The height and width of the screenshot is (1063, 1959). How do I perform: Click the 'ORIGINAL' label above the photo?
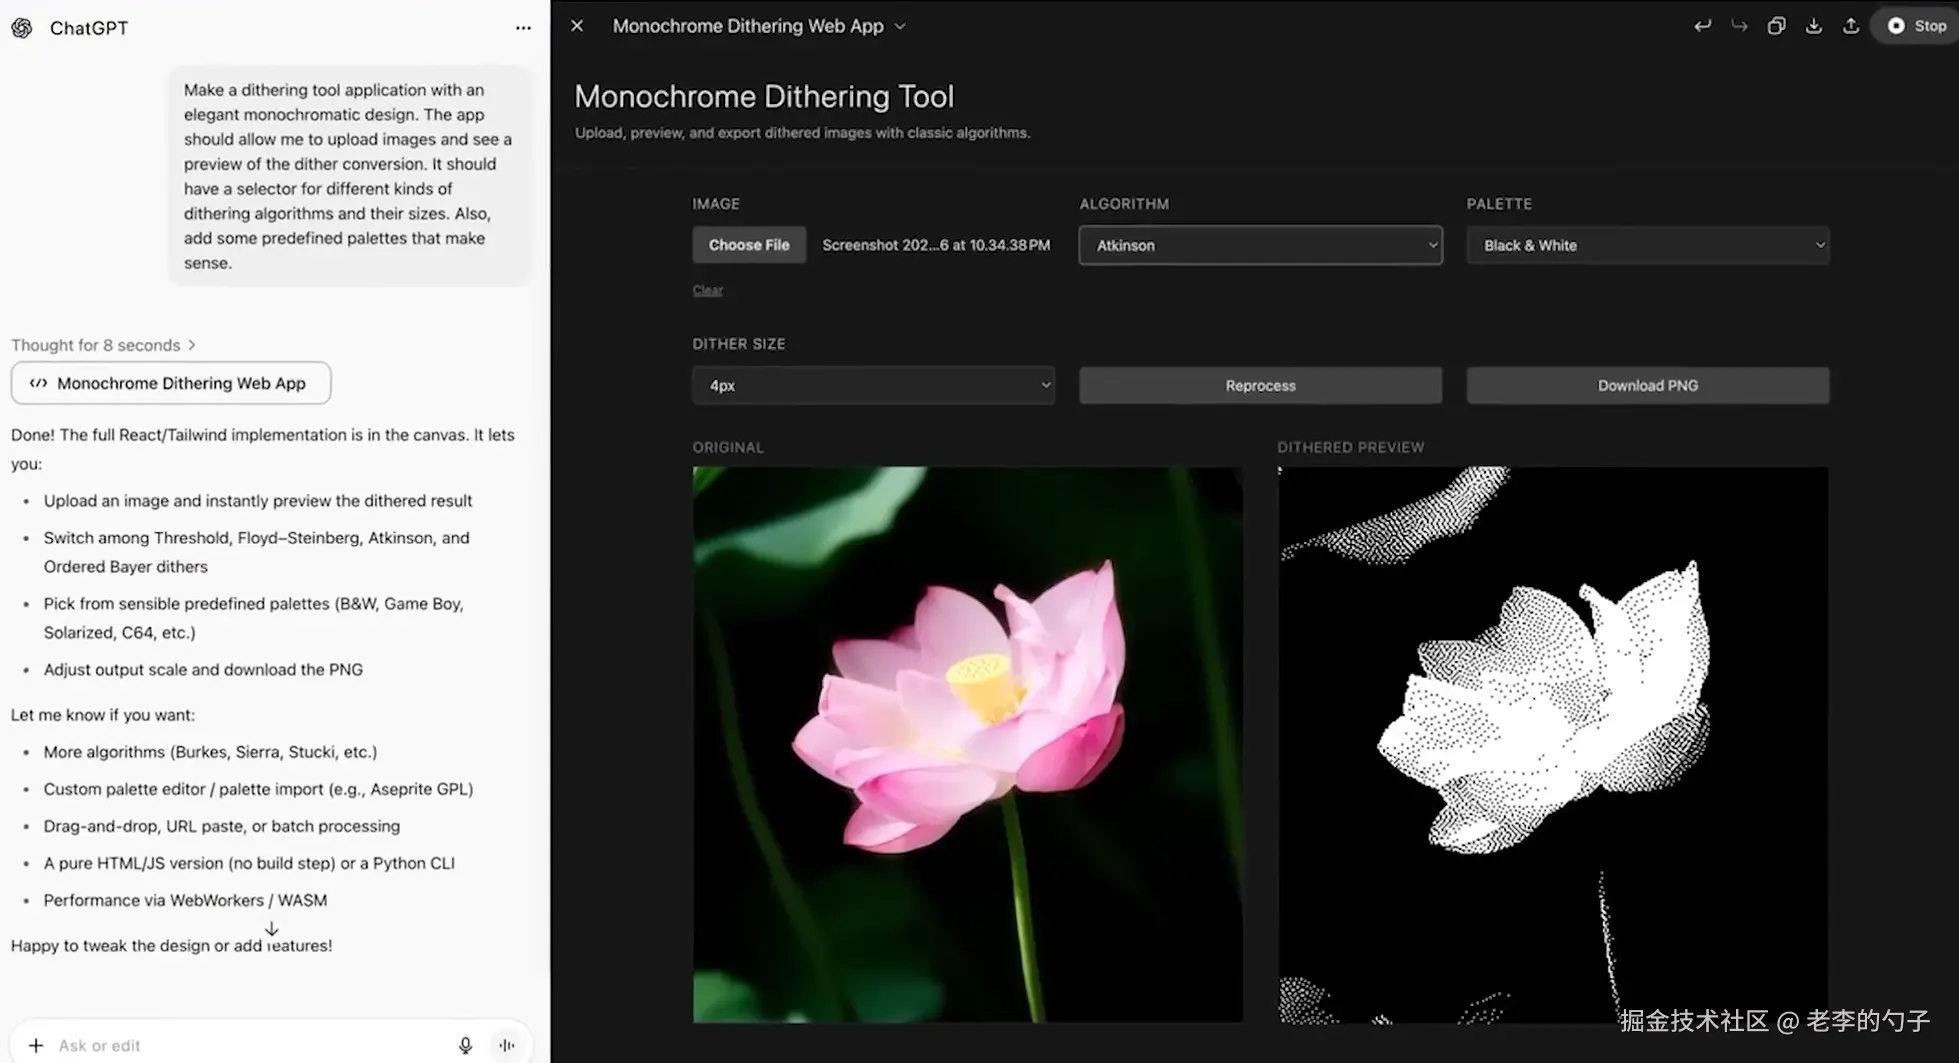(728, 447)
